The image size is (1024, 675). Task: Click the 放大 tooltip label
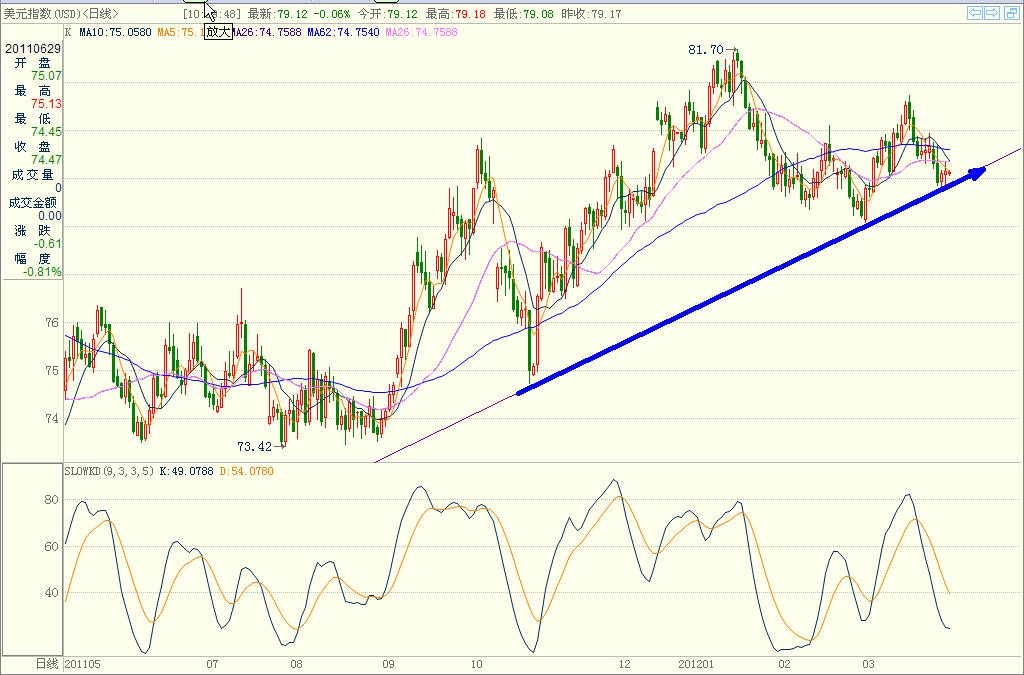(218, 31)
